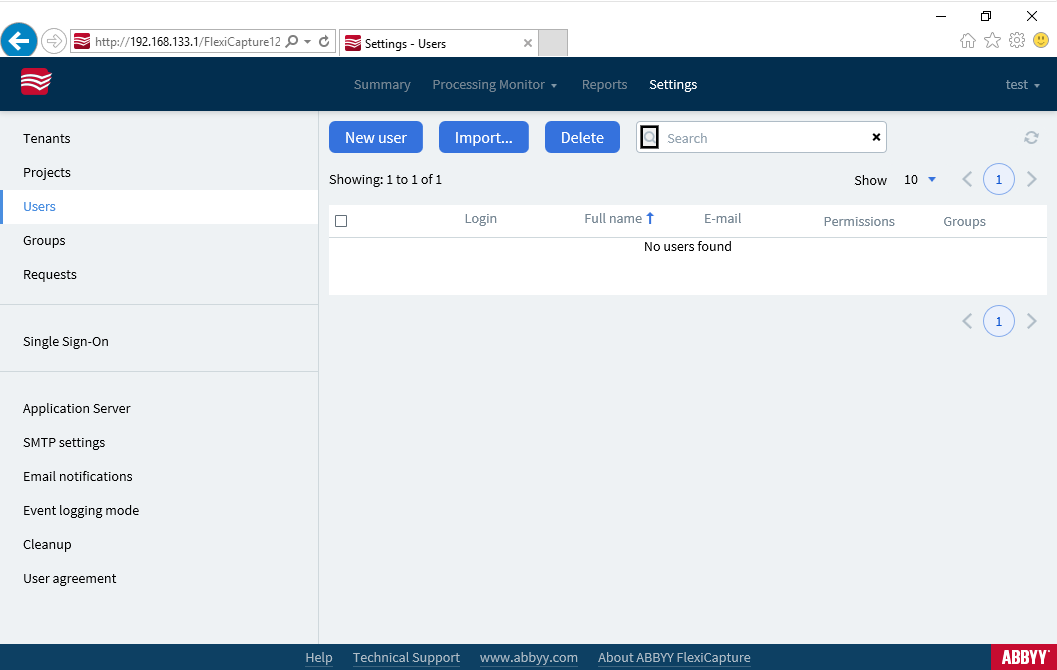Viewport: 1057px width, 670px height.
Task: Open the Summary tab
Action: (382, 84)
